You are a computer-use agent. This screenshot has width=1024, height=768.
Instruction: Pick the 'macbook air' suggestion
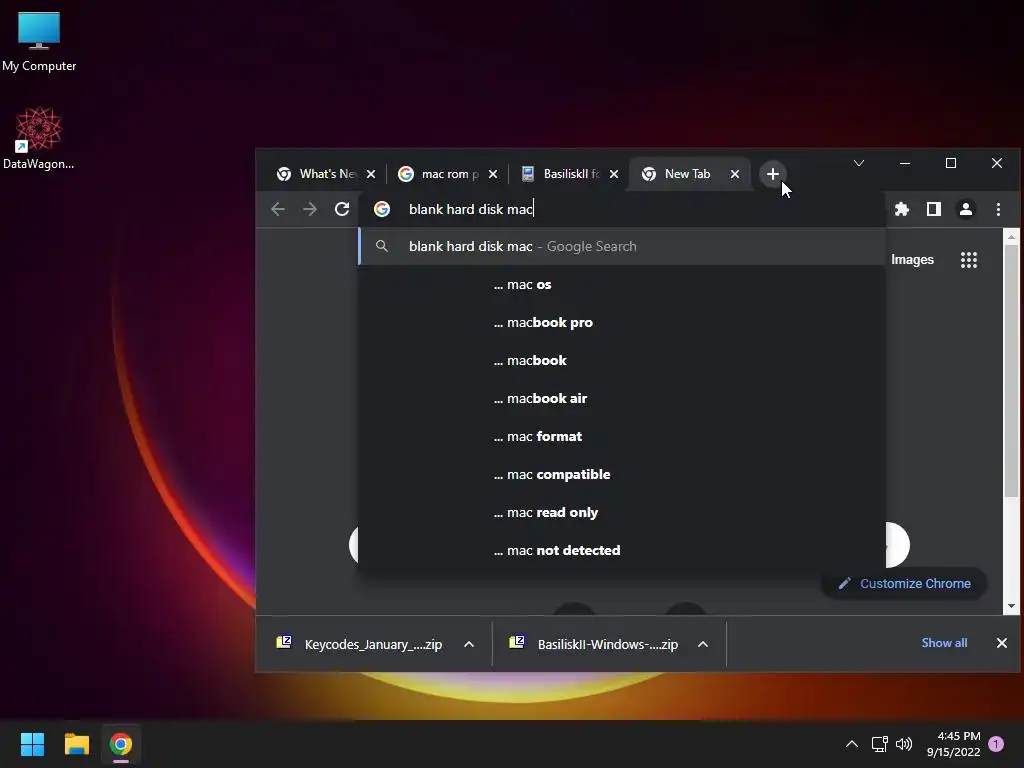(622, 398)
